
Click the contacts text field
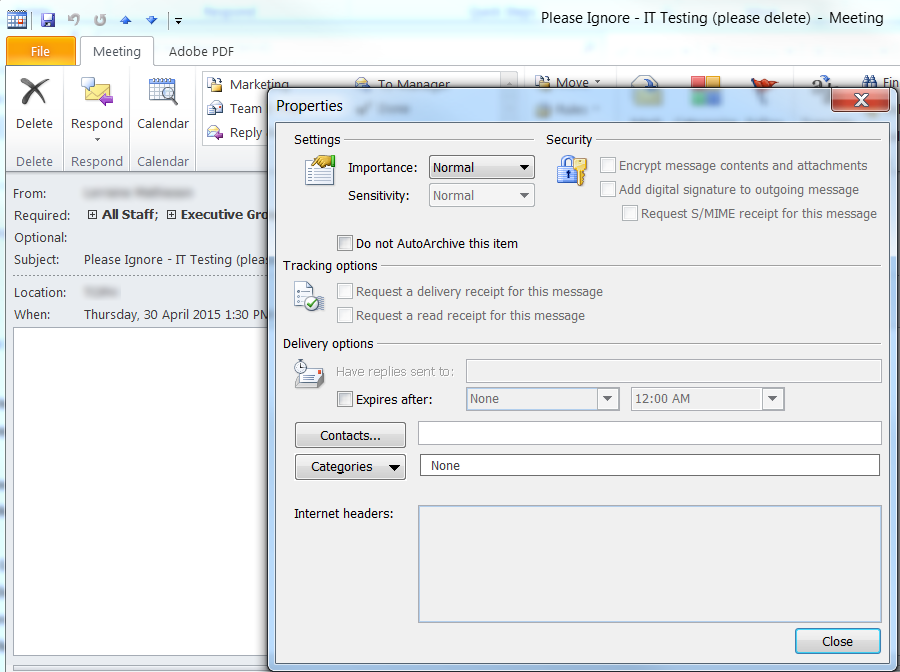(650, 433)
